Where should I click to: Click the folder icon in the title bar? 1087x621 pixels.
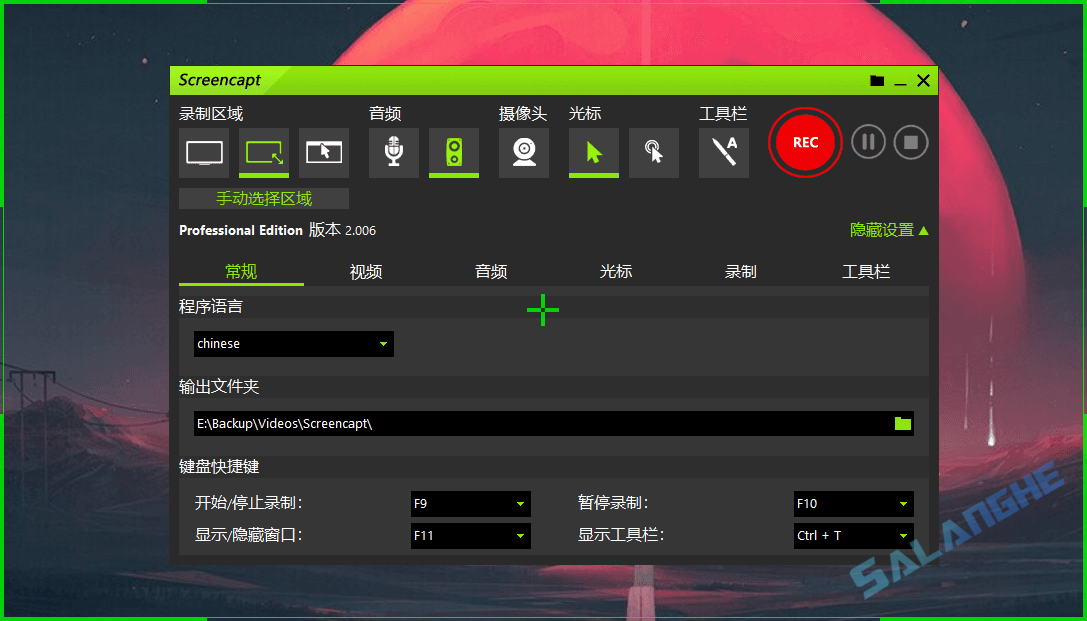876,80
